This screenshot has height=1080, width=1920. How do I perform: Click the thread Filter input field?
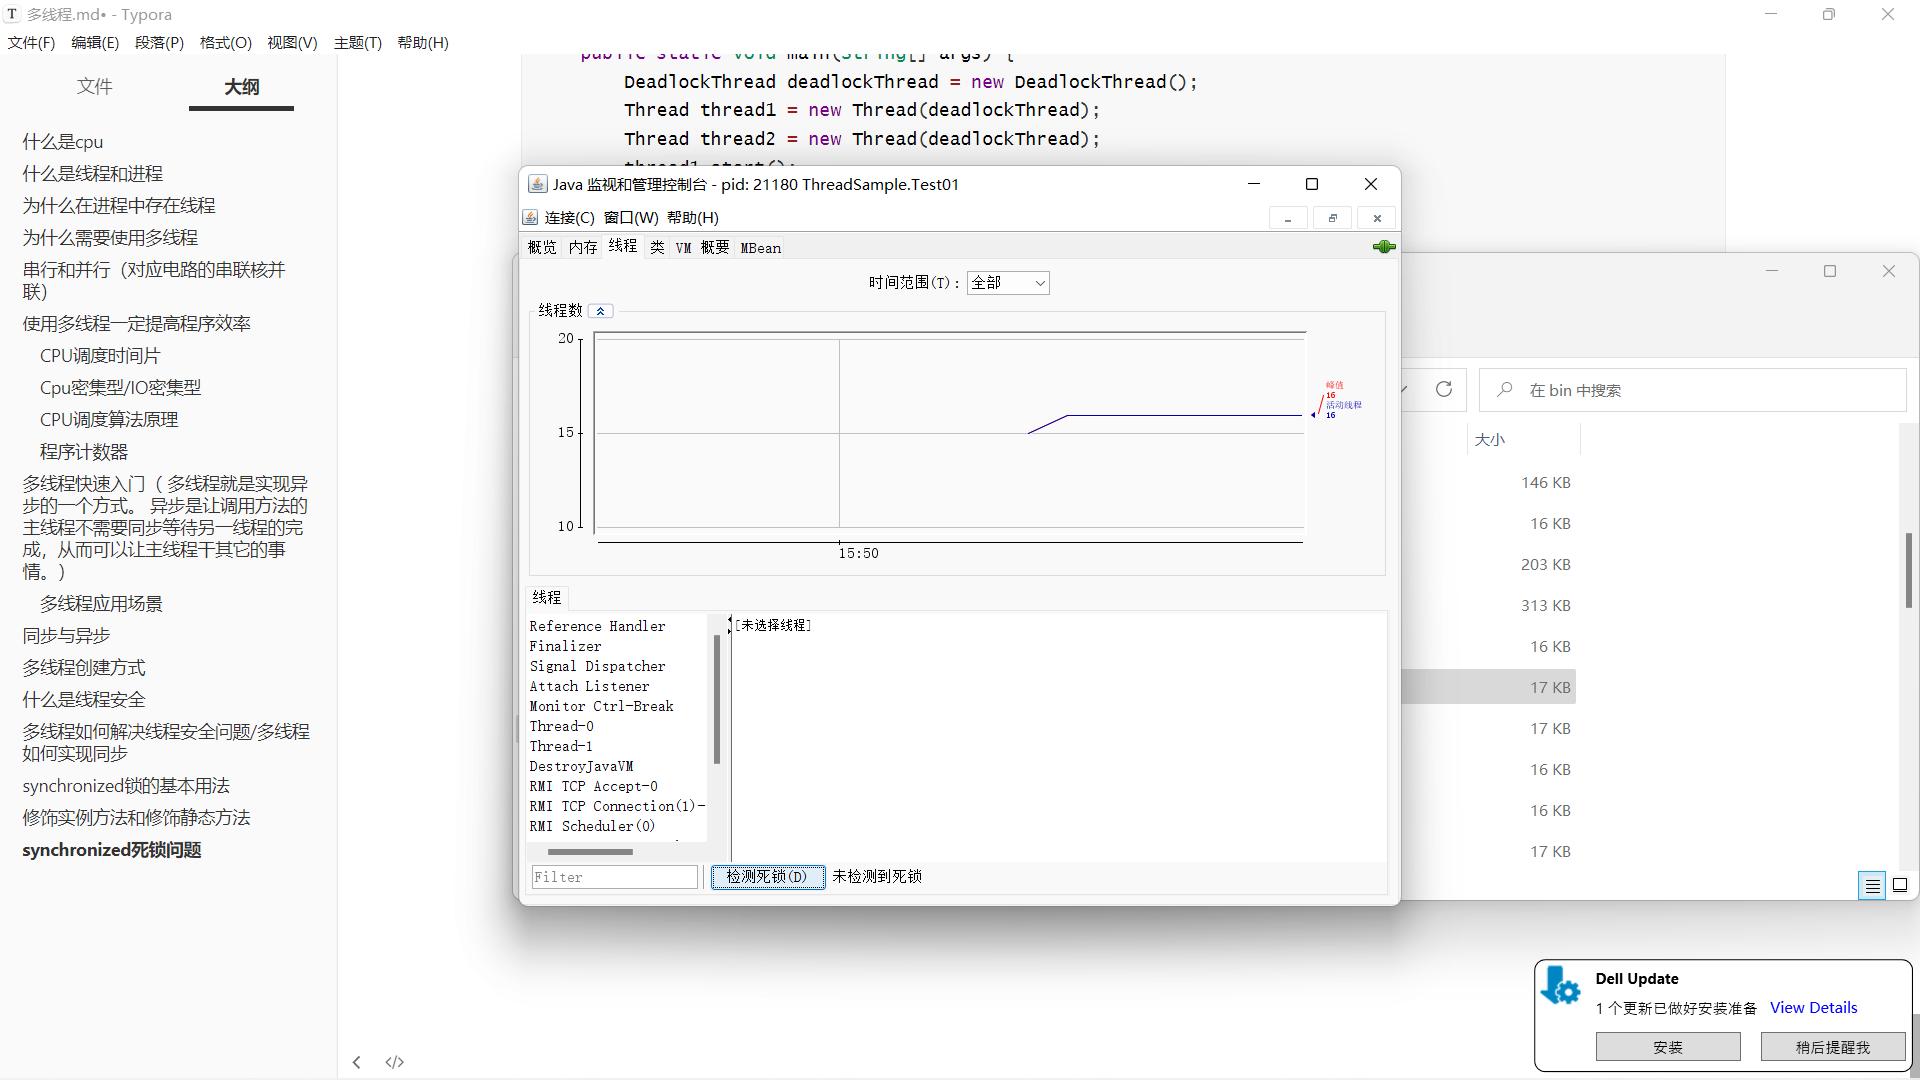coord(614,877)
